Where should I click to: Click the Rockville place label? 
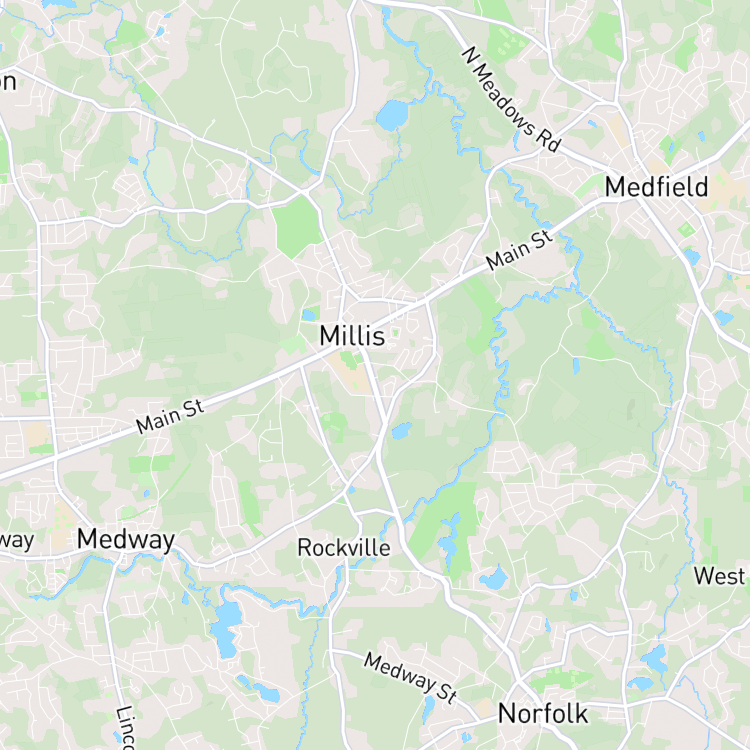tap(343, 548)
